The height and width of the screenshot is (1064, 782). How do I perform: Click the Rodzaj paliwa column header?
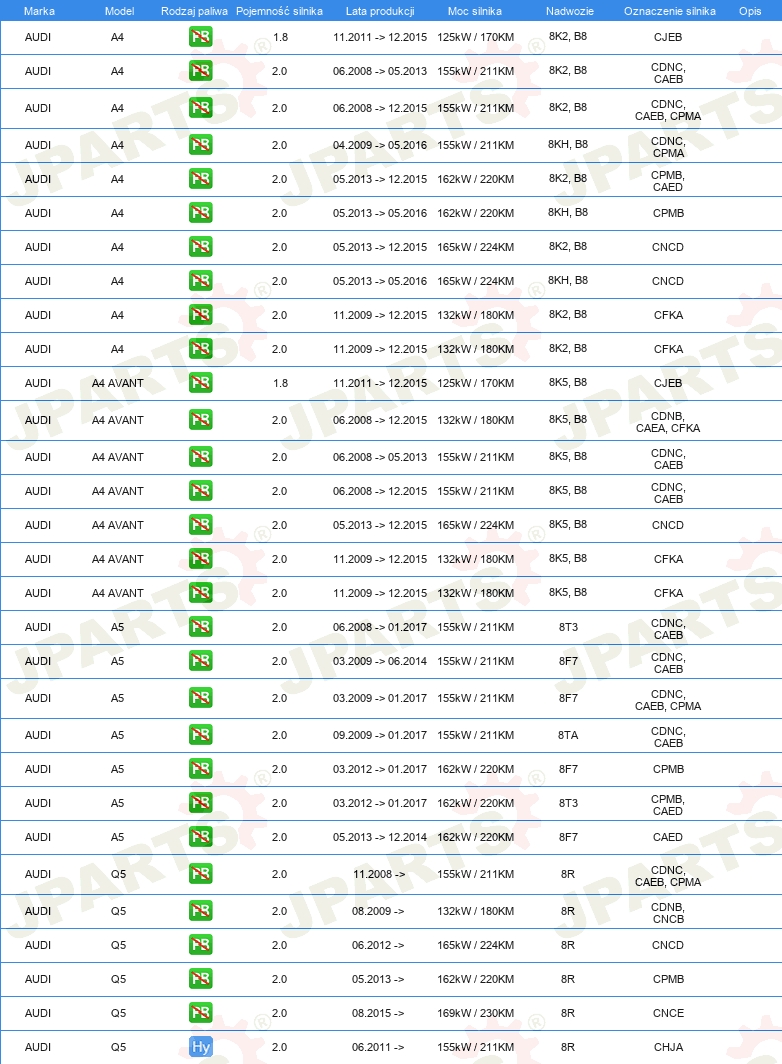point(194,11)
